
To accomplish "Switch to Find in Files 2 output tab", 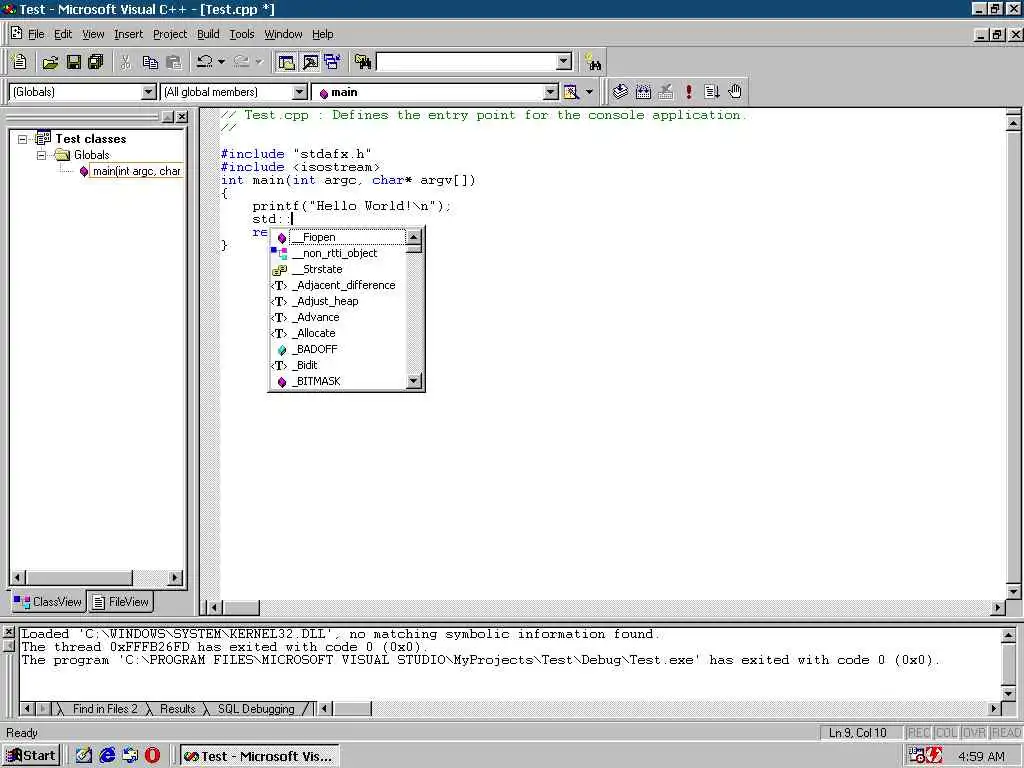I will tap(103, 709).
